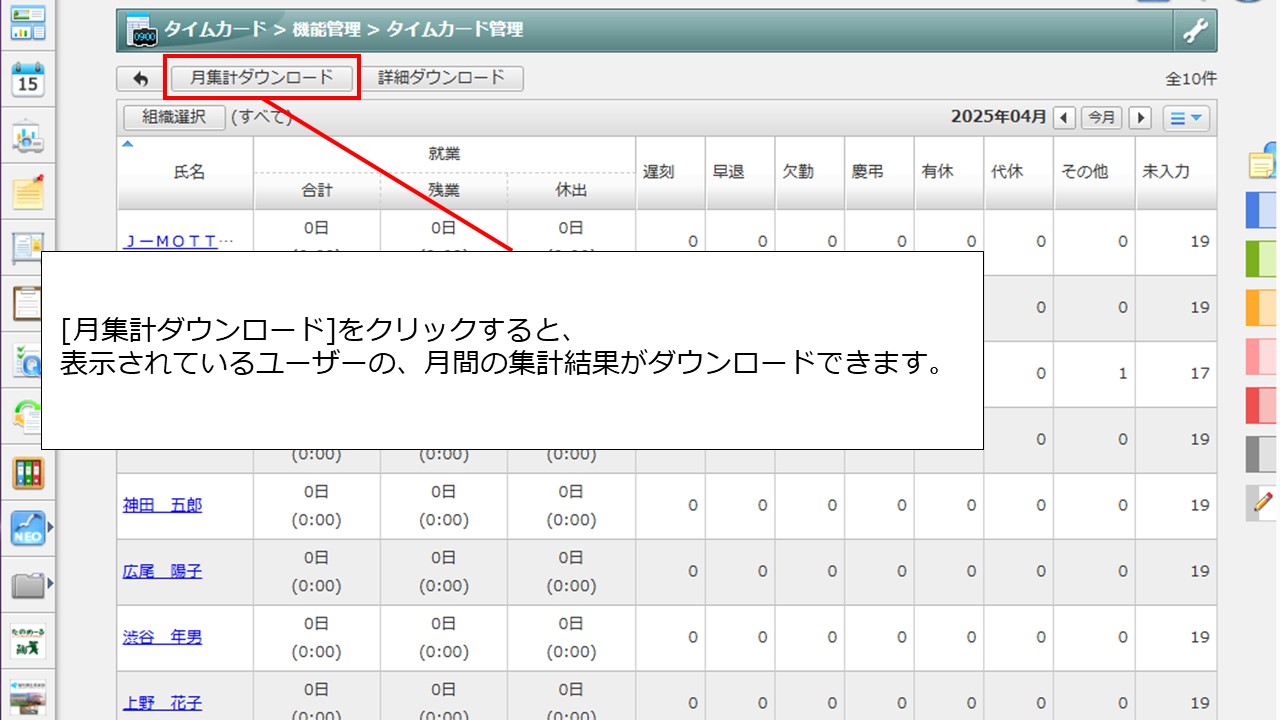Click the 残業 column header
The image size is (1280, 720).
coord(444,190)
